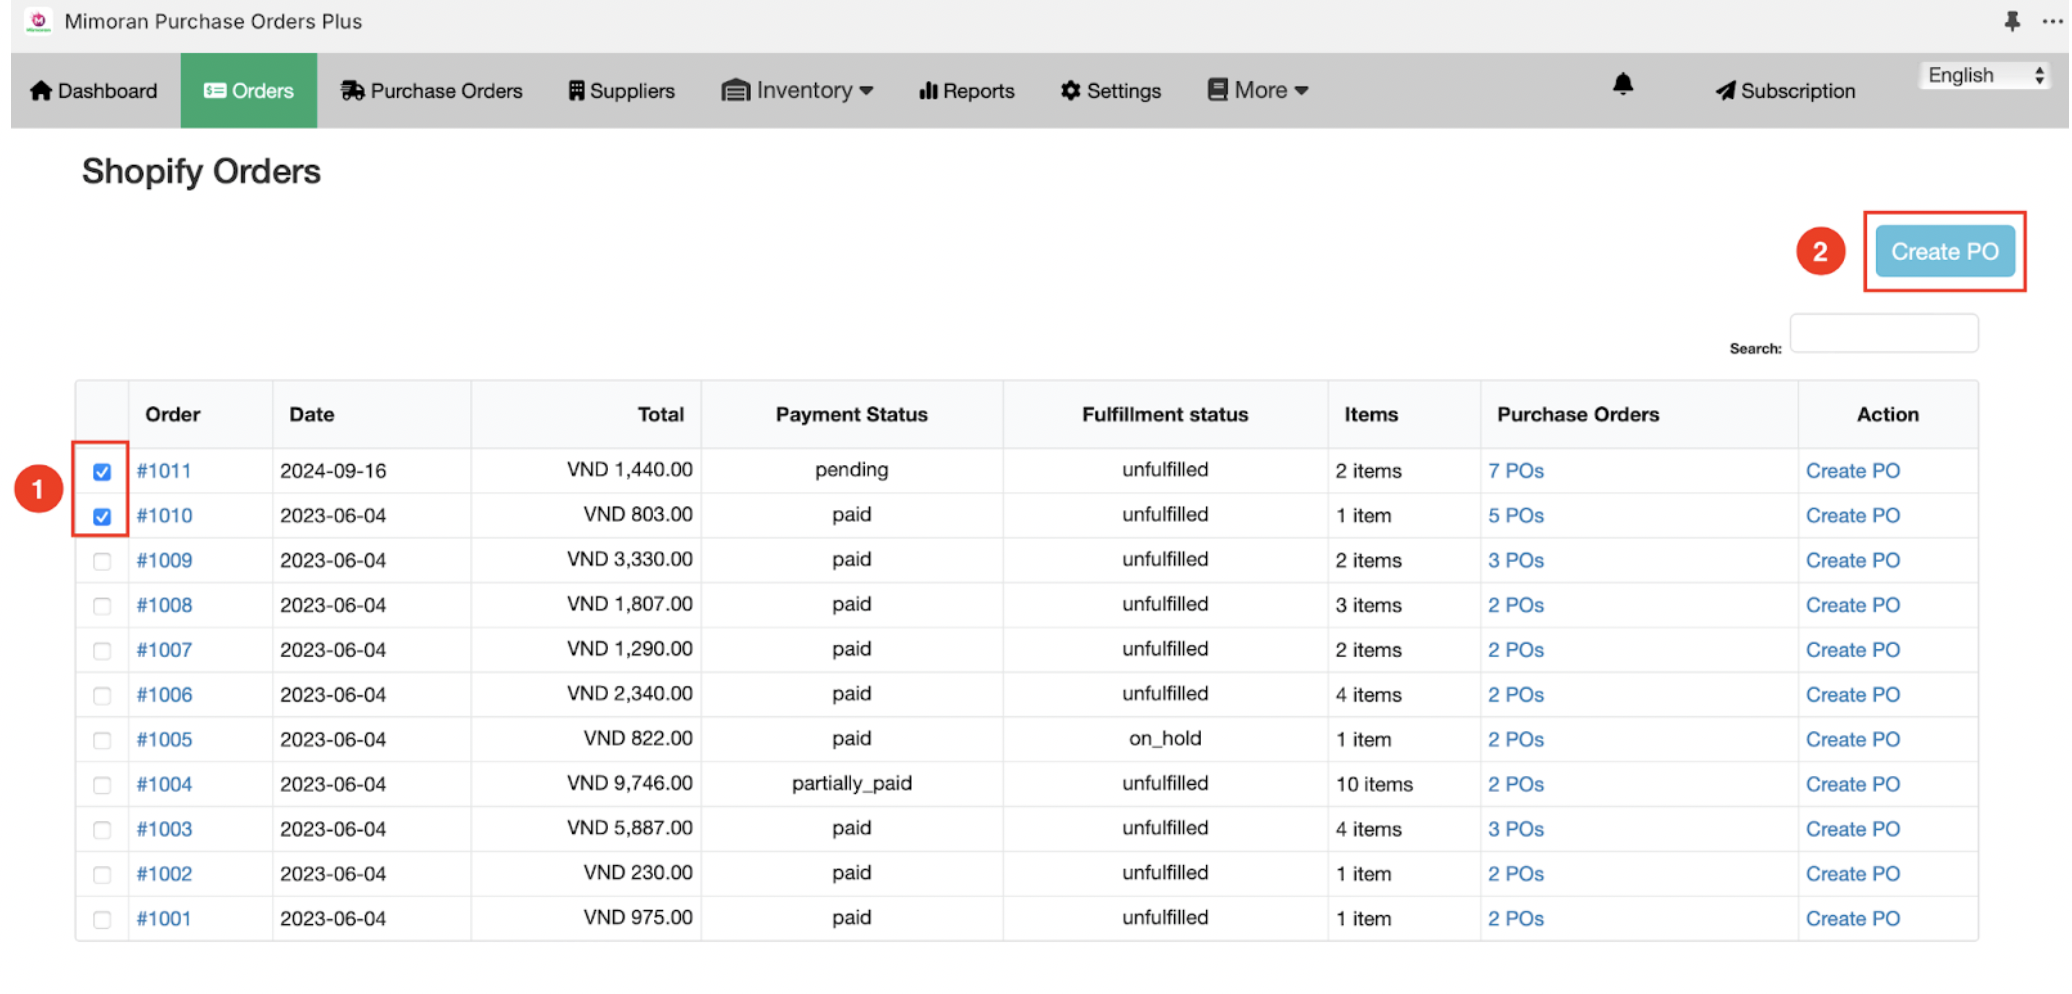Tick the checkbox for order #1007

pyautogui.click(x=102, y=651)
